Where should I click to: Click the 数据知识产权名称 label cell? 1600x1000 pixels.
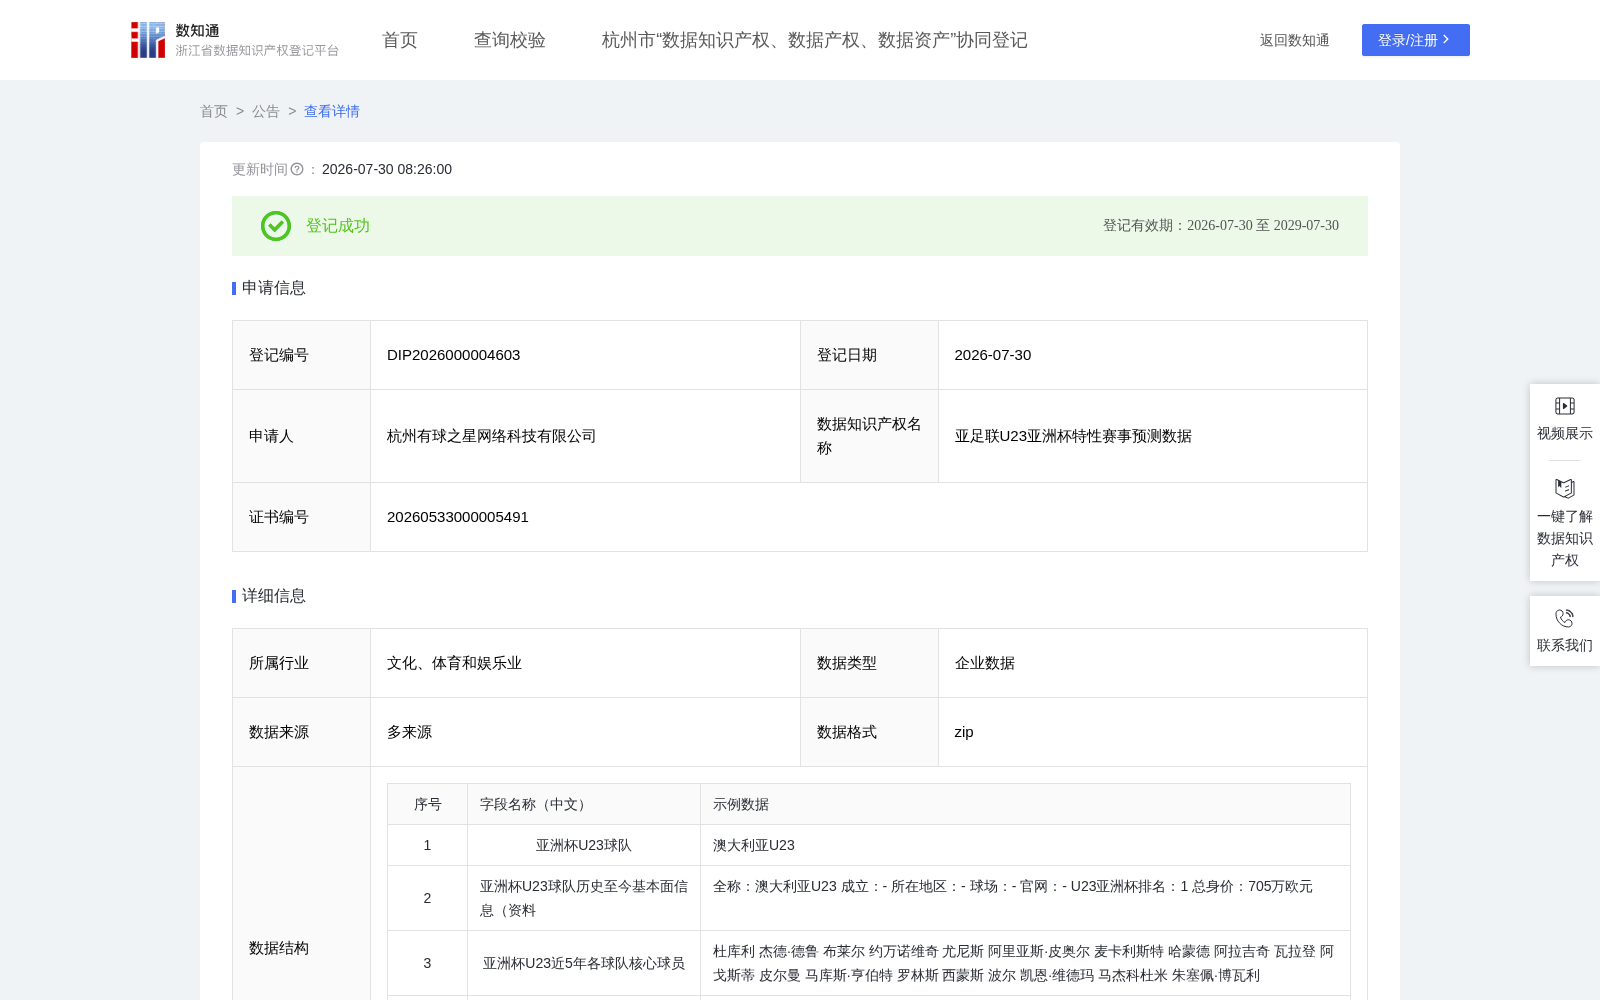pos(869,436)
